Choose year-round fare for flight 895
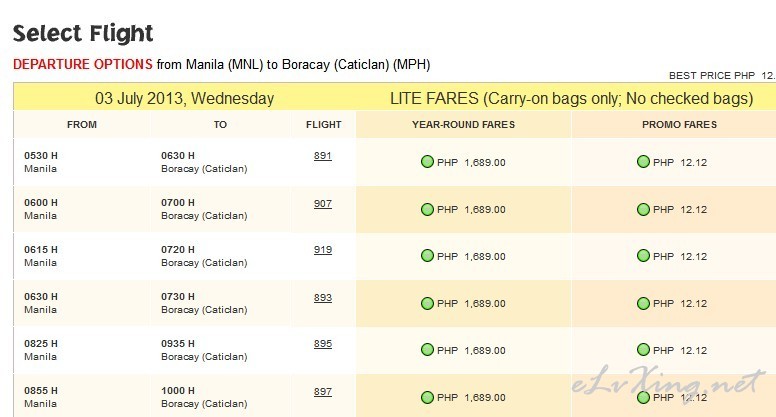 click(x=427, y=350)
